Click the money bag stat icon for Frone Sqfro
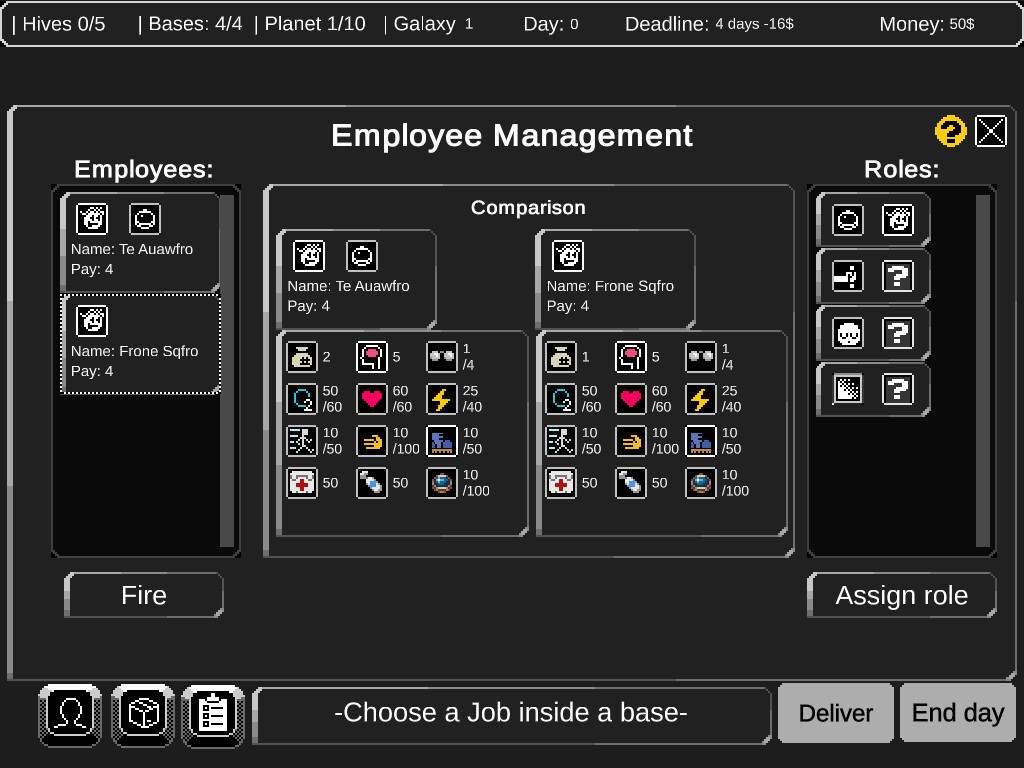Viewport: 1024px width, 768px height. tap(561, 356)
